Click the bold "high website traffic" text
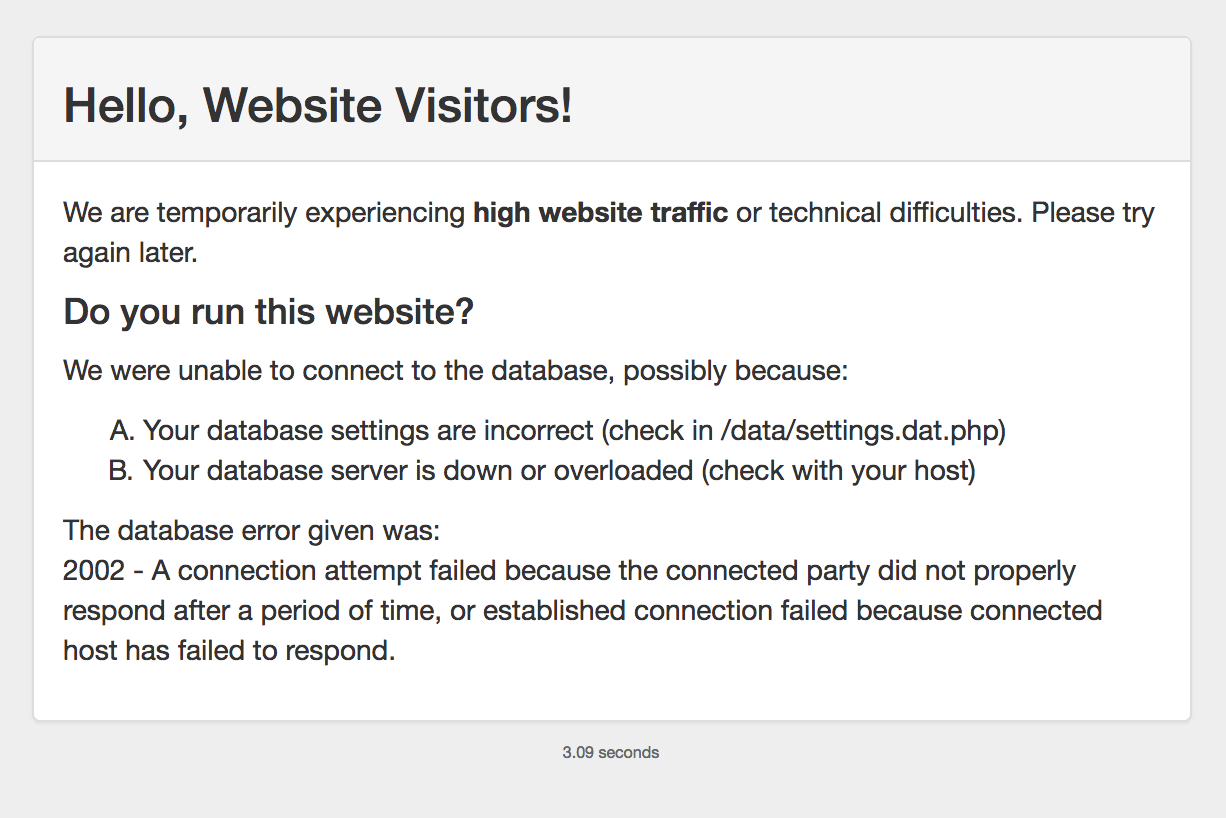Viewport: 1226px width, 818px height. click(600, 213)
